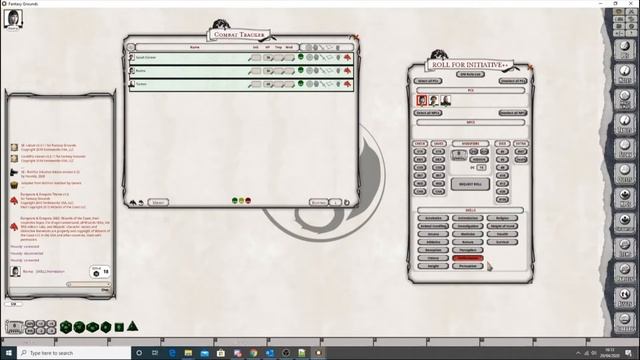640x360 pixels.
Task: Pick up the d10 die
Action: pyautogui.click(x=93, y=327)
